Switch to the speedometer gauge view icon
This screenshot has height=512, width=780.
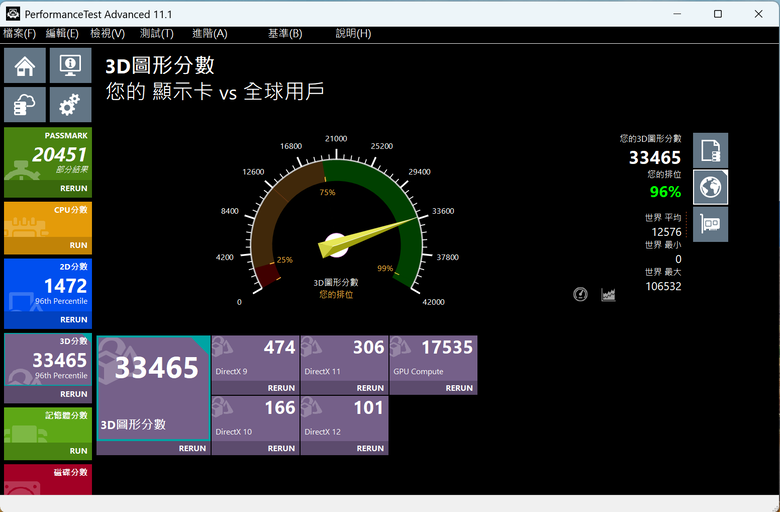[x=580, y=294]
